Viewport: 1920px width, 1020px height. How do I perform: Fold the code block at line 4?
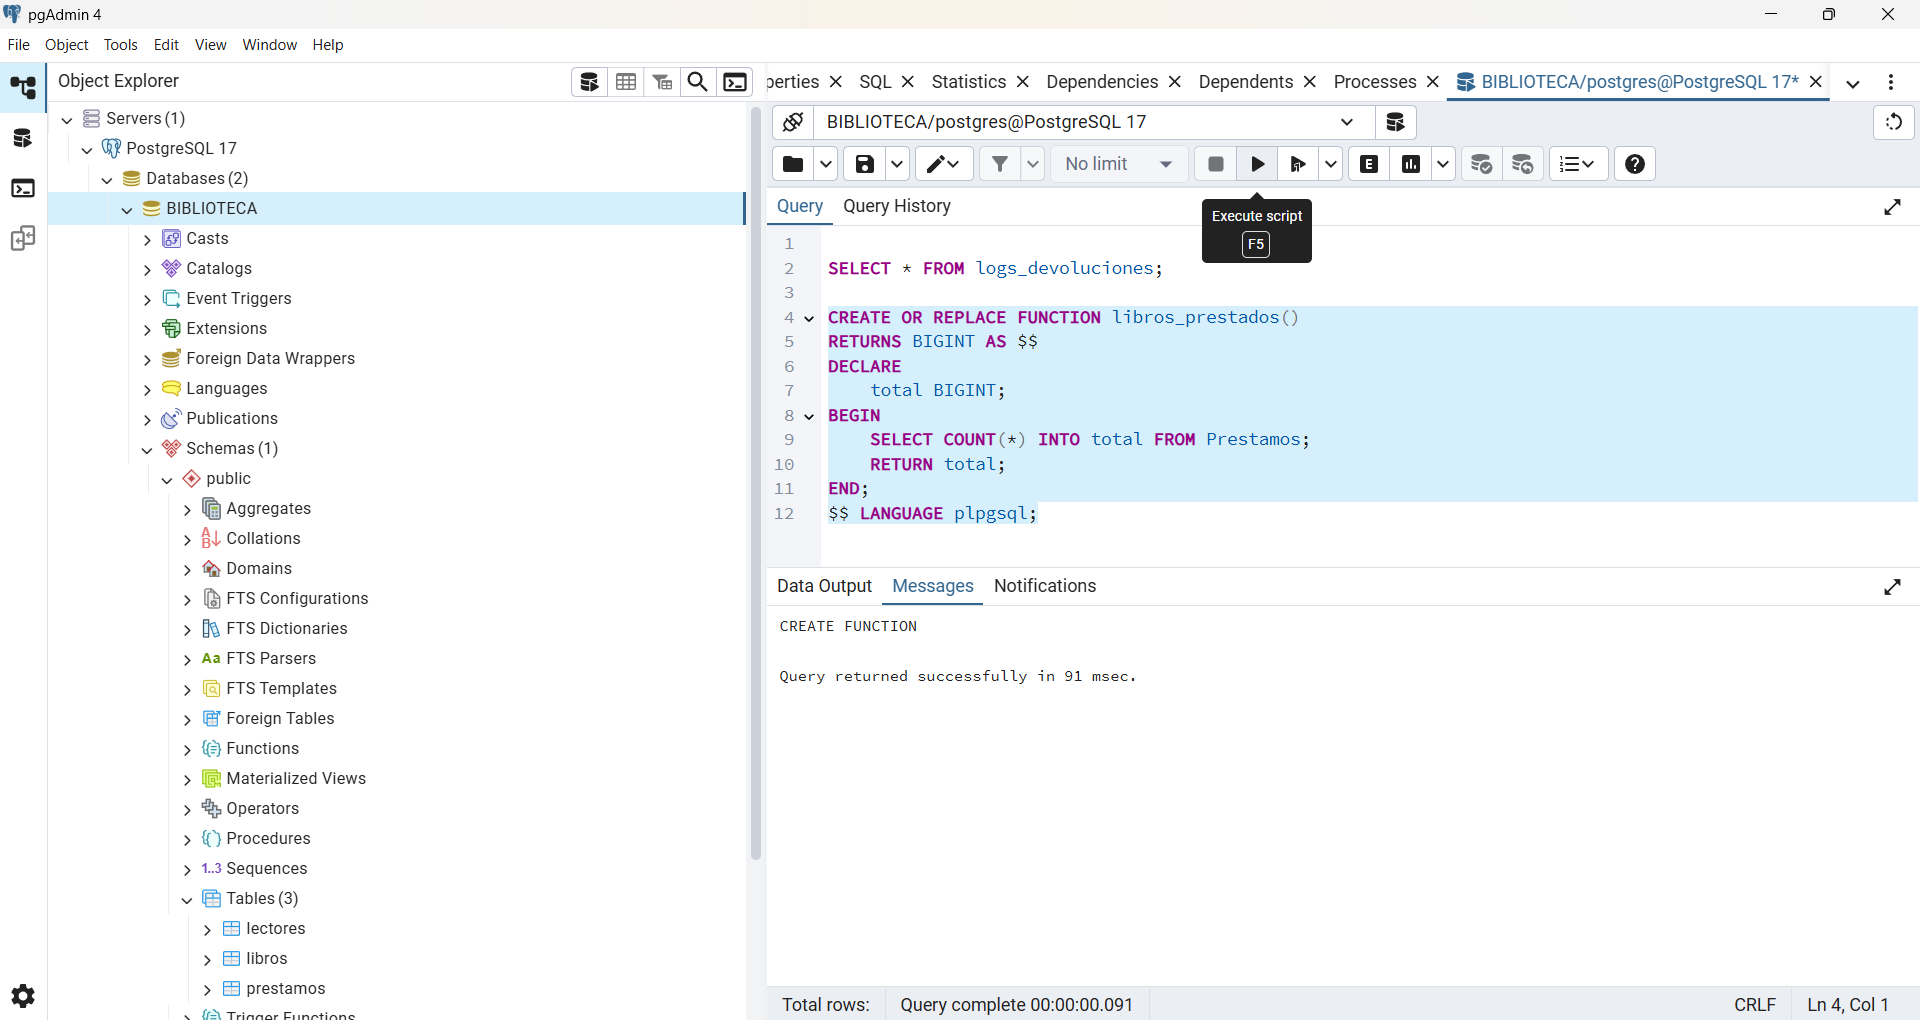click(809, 318)
